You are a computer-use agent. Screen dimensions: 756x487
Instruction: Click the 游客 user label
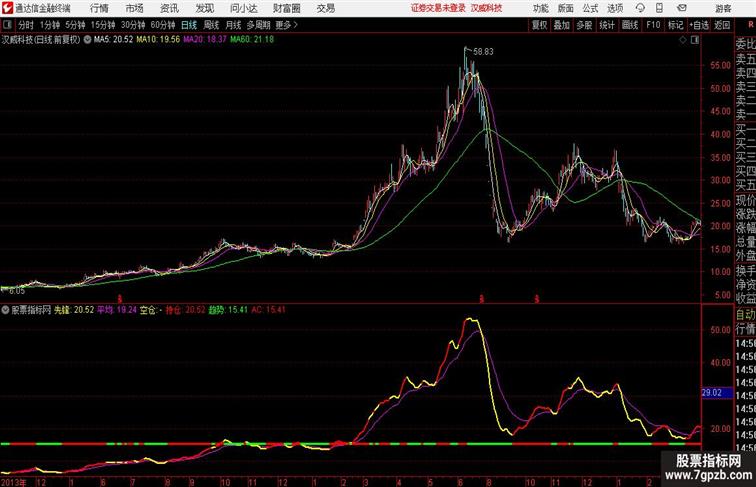pos(723,8)
